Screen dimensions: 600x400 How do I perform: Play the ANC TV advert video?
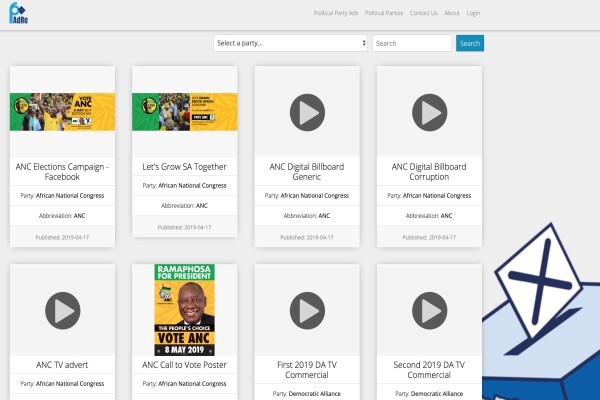63,310
